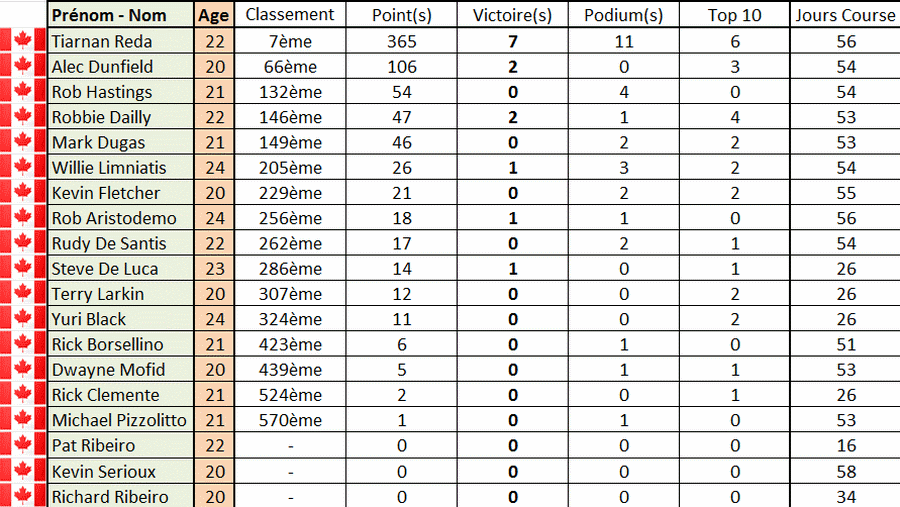Viewport: 900px width, 507px height.
Task: Click Canadian flag beside Yuri Black
Action: point(22,319)
